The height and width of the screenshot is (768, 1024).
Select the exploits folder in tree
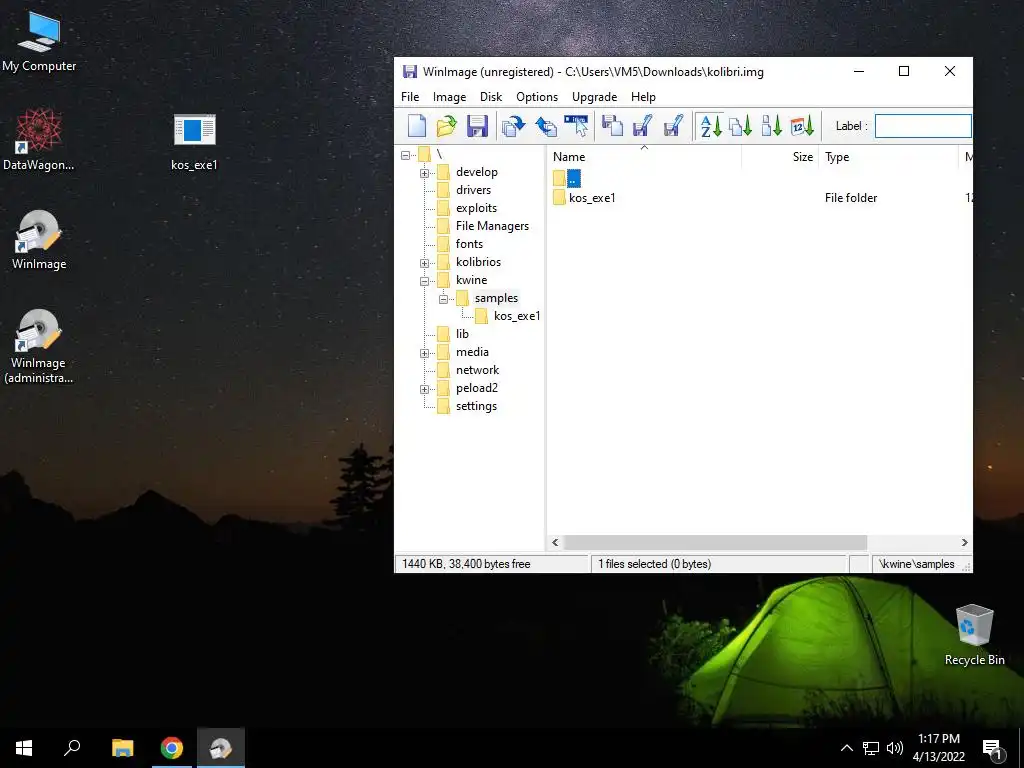click(476, 208)
